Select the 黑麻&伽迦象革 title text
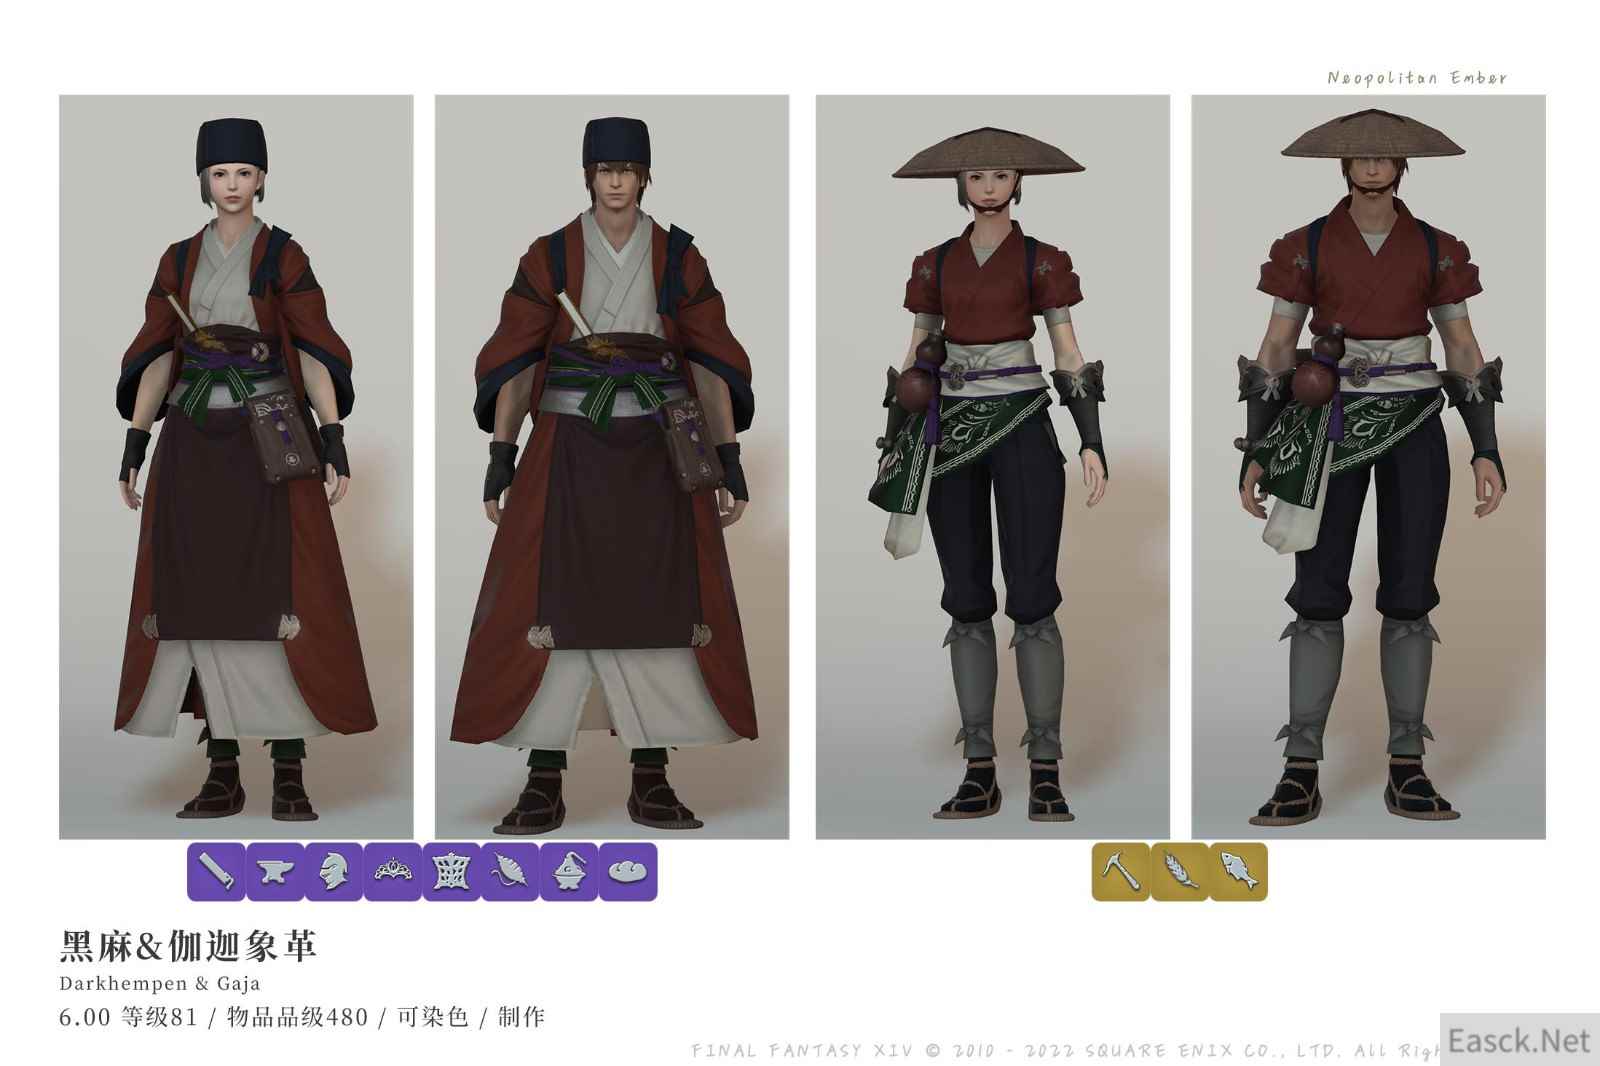Screen dimensions: 1600x1066 [188, 945]
